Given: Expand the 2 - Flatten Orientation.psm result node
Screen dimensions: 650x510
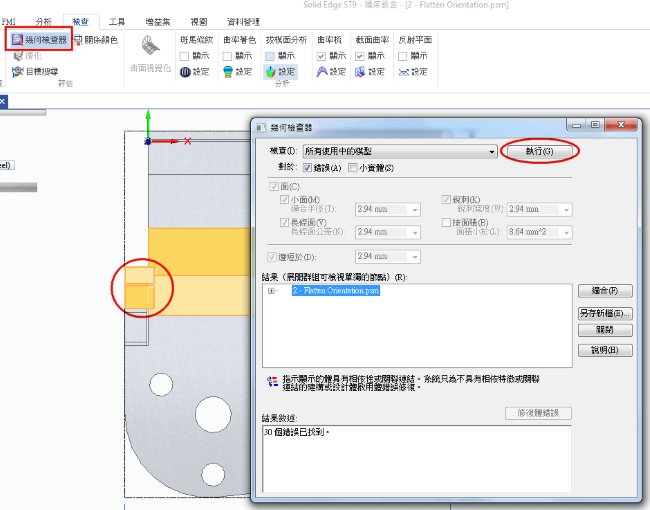Looking at the screenshot, I should pos(272,291).
